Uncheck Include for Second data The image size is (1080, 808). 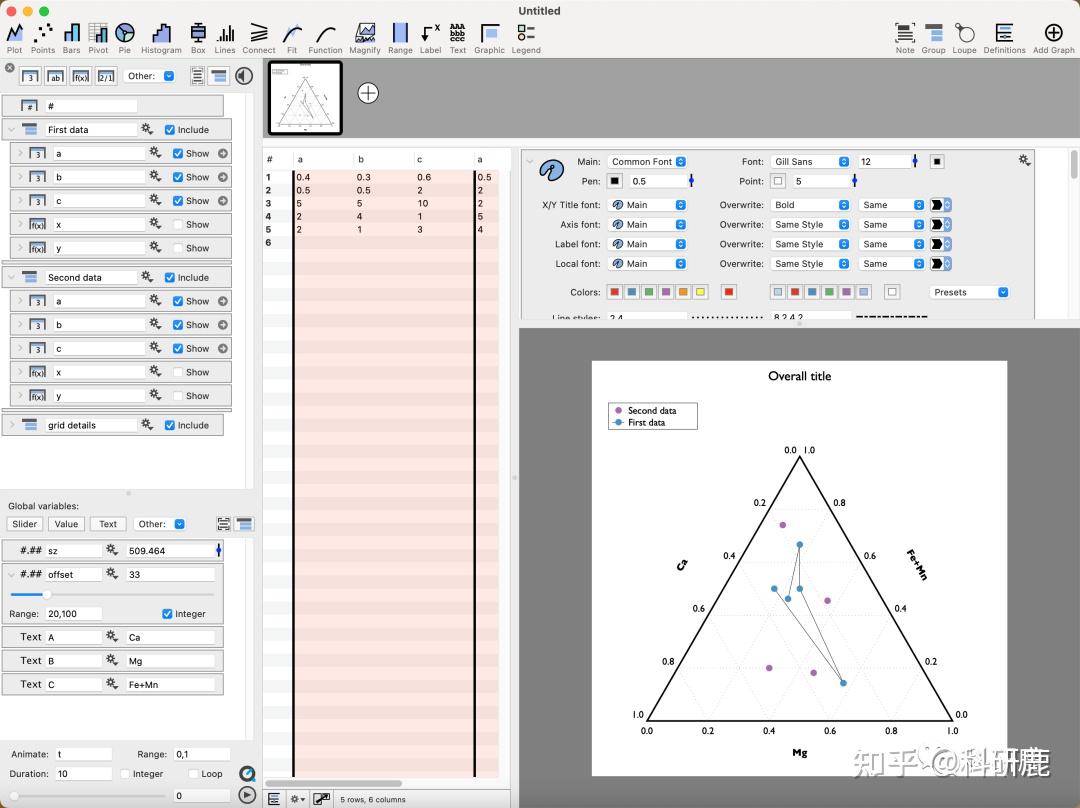click(x=171, y=276)
